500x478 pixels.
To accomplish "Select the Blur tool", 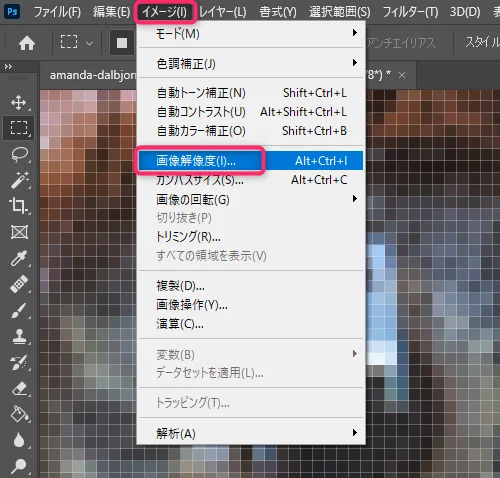I will (19, 440).
